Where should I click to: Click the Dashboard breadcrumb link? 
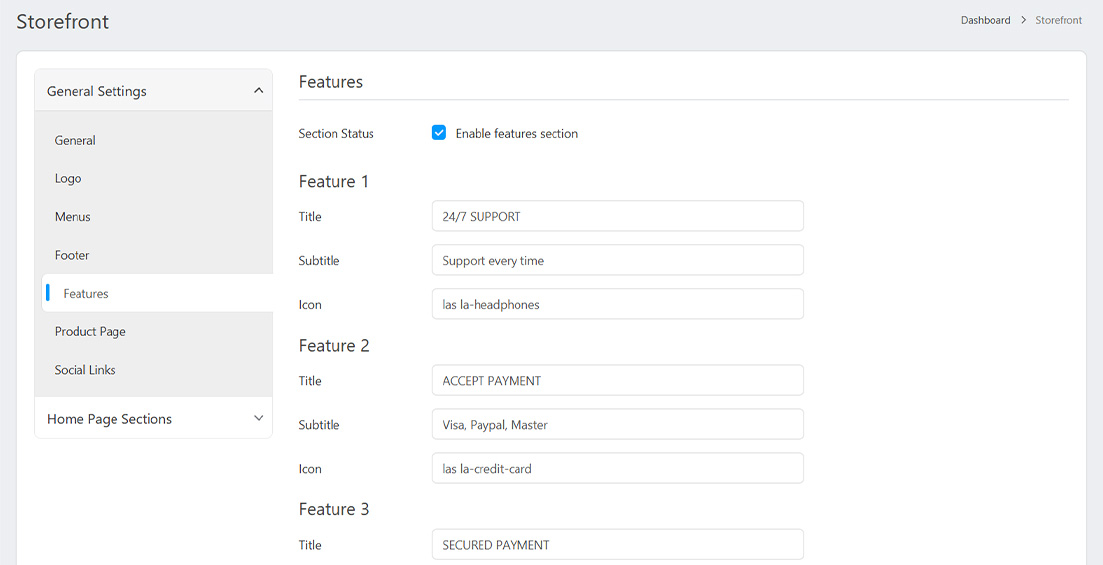(x=985, y=20)
